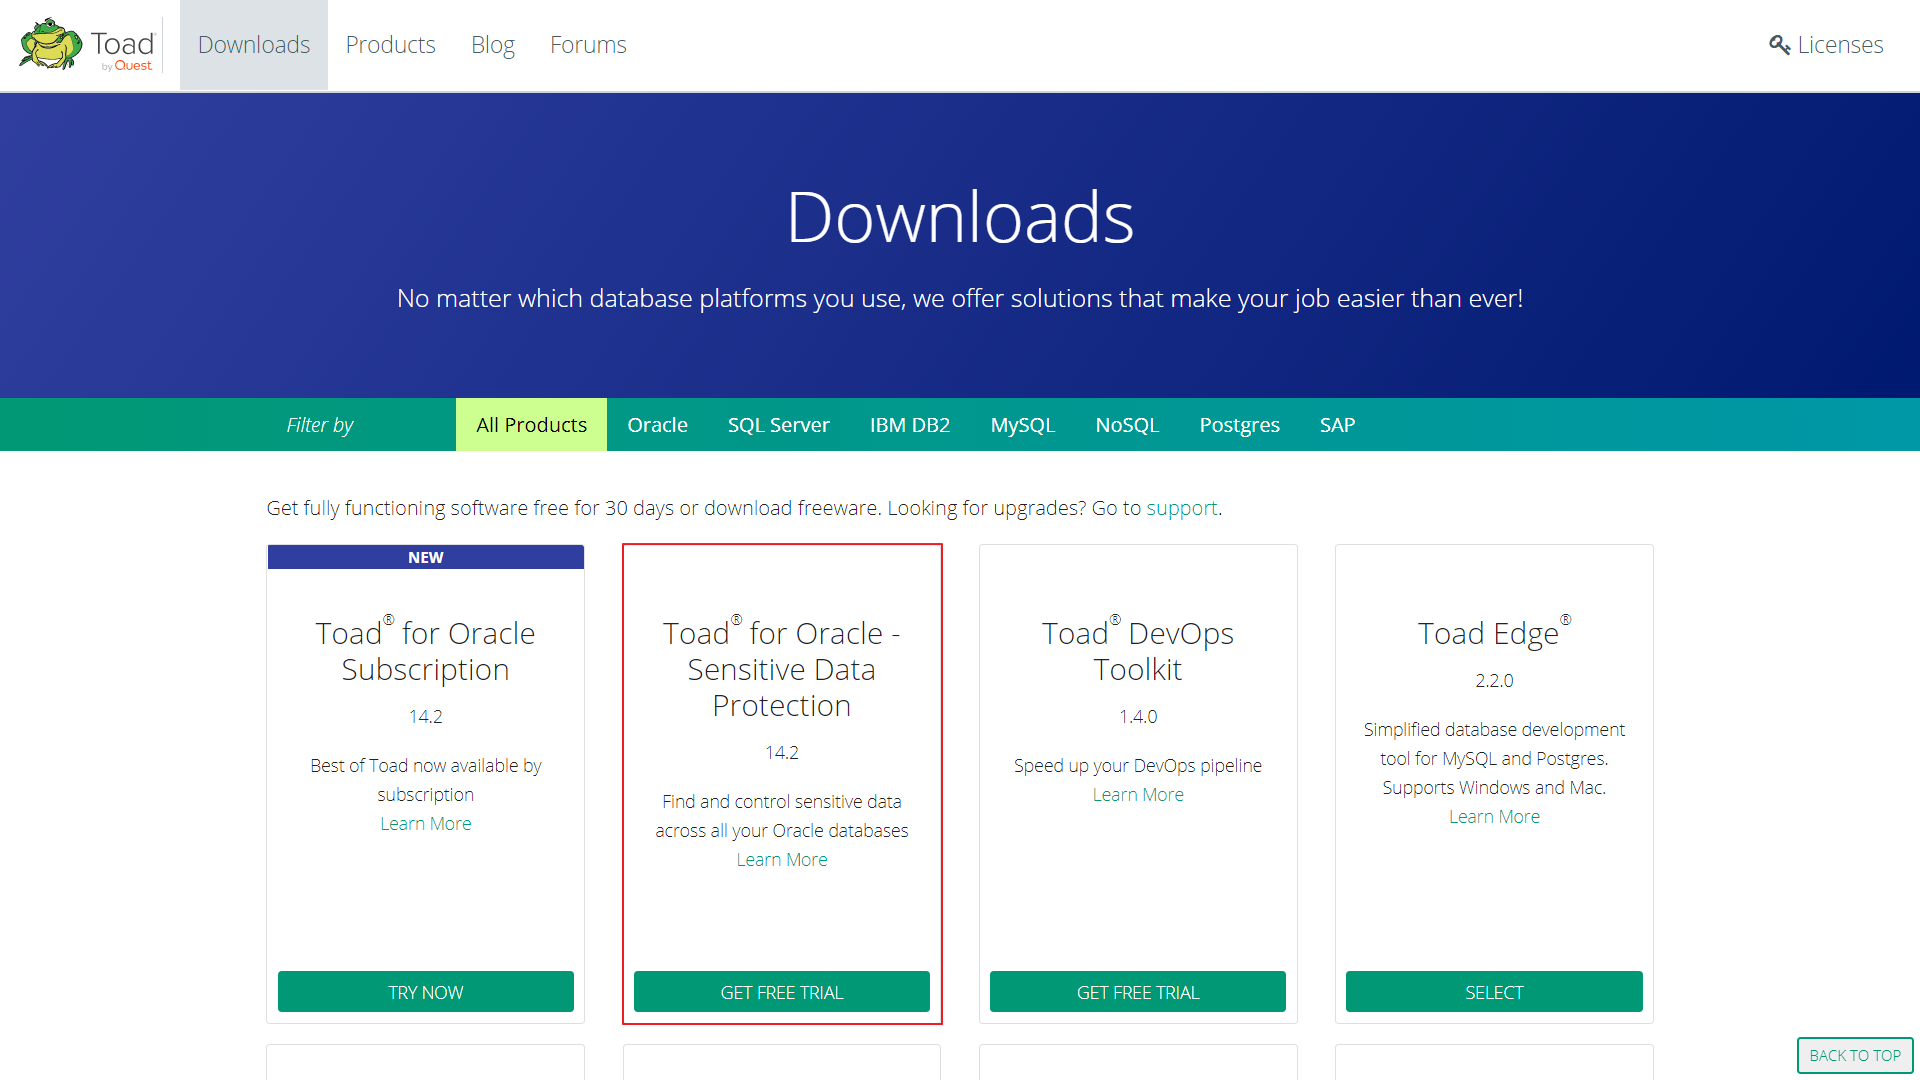
Task: Click the Toad DevOps Toolkit title
Action: click(1138, 651)
